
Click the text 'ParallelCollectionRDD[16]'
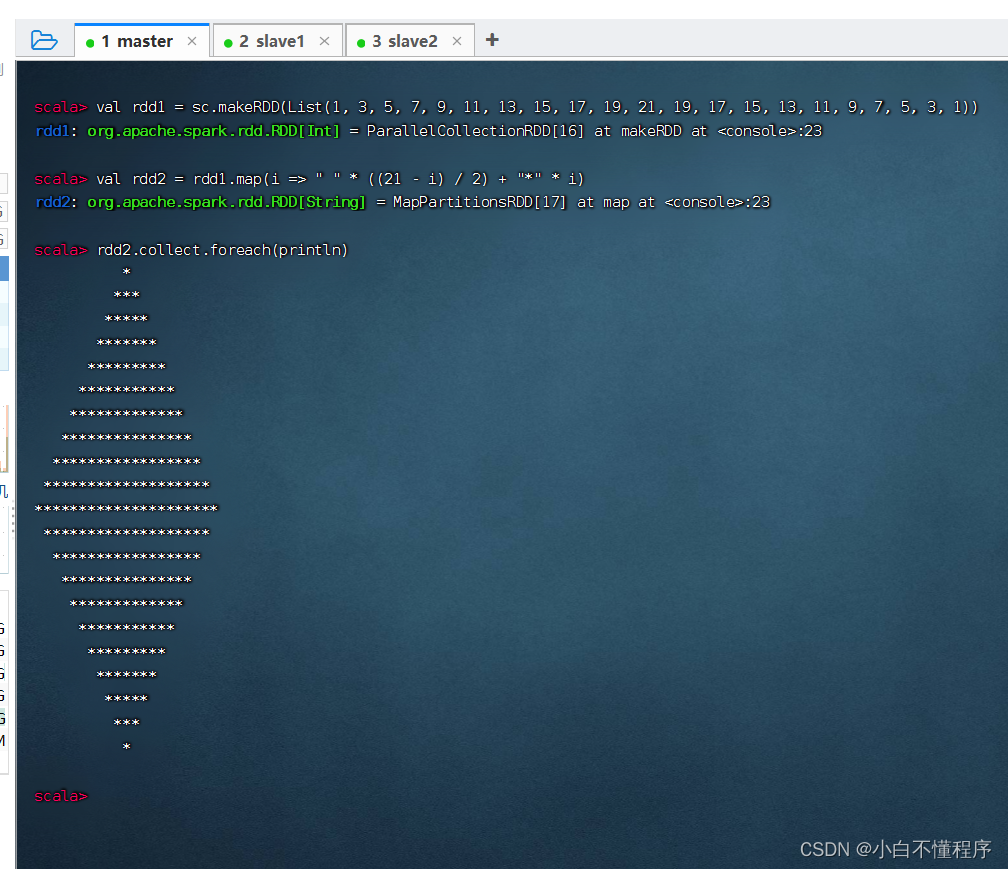click(475, 130)
